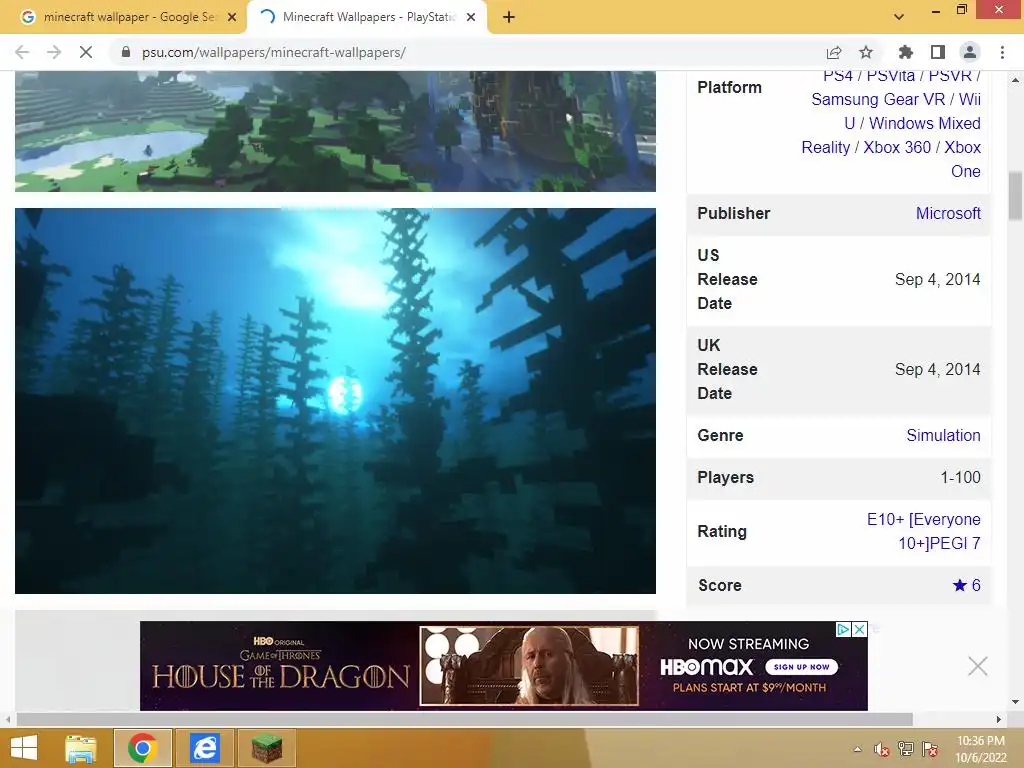The height and width of the screenshot is (768, 1024).
Task: Click scroll right arrow on horizontal scrollbar
Action: click(999, 719)
